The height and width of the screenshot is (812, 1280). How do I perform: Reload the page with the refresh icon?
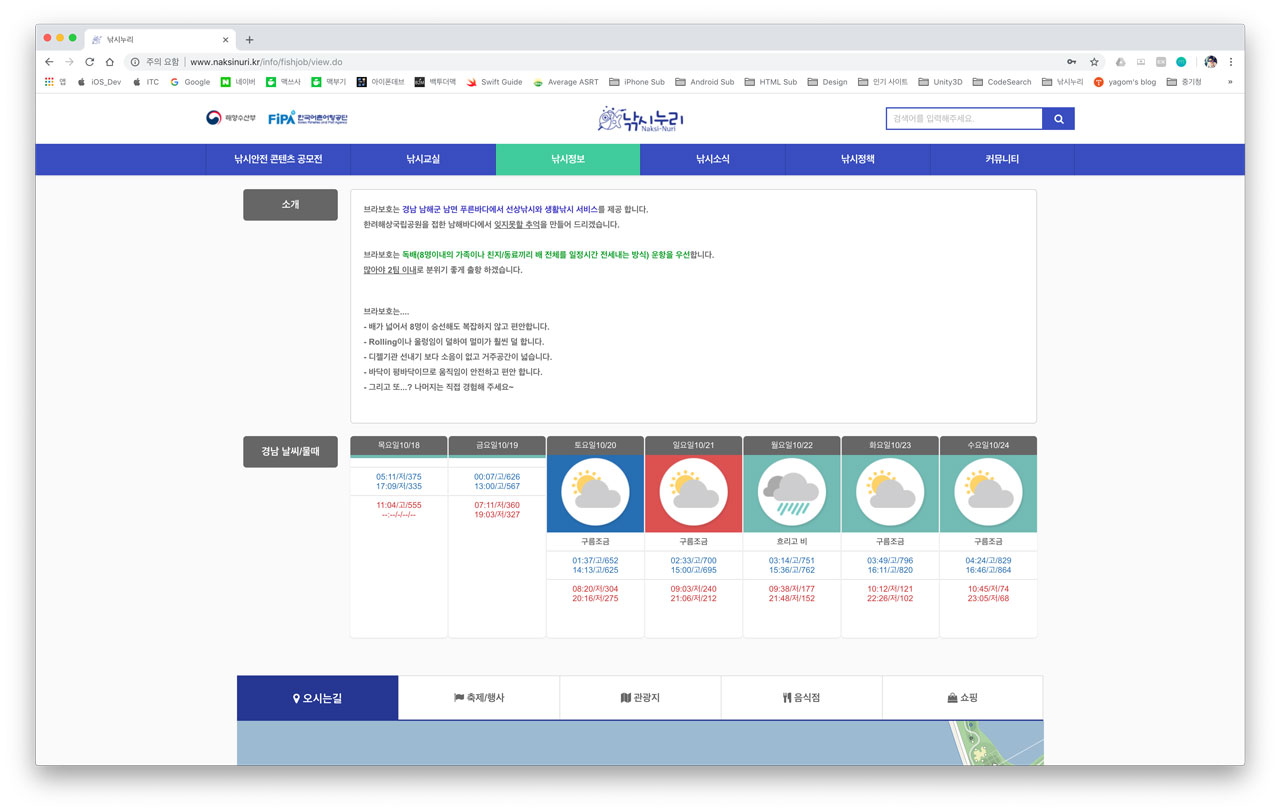pyautogui.click(x=89, y=62)
